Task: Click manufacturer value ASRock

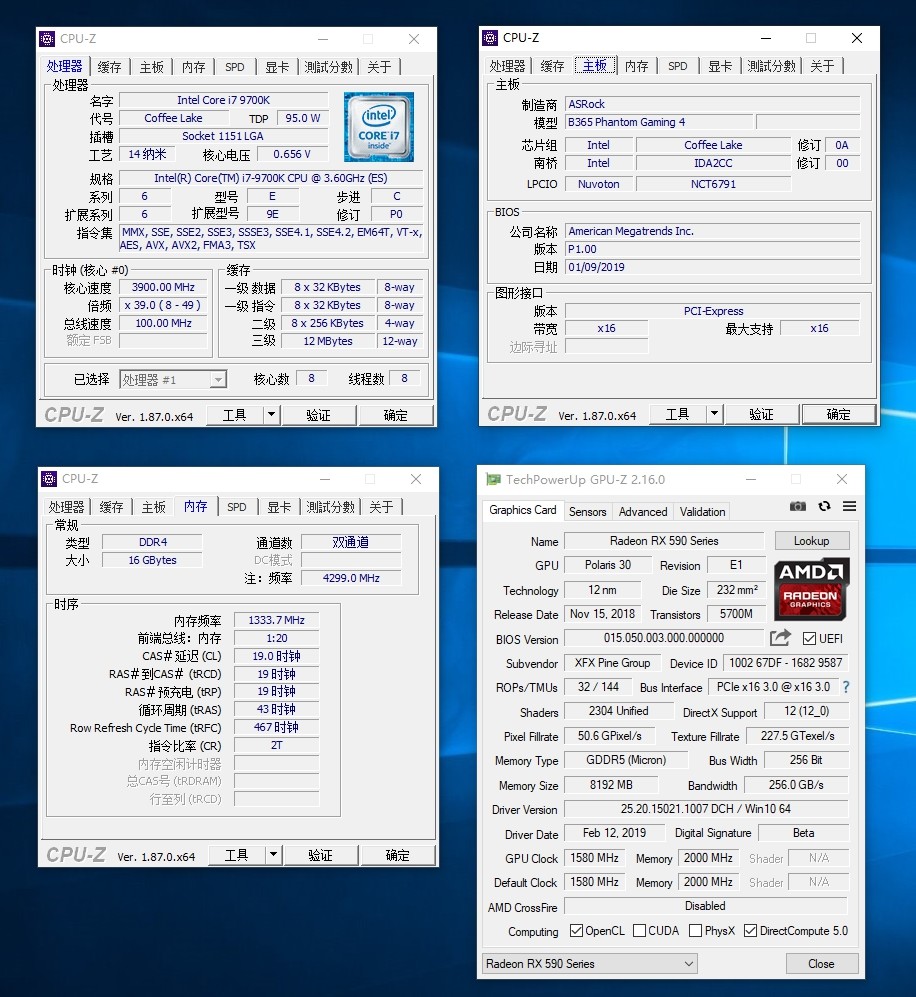Action: pyautogui.click(x=713, y=104)
